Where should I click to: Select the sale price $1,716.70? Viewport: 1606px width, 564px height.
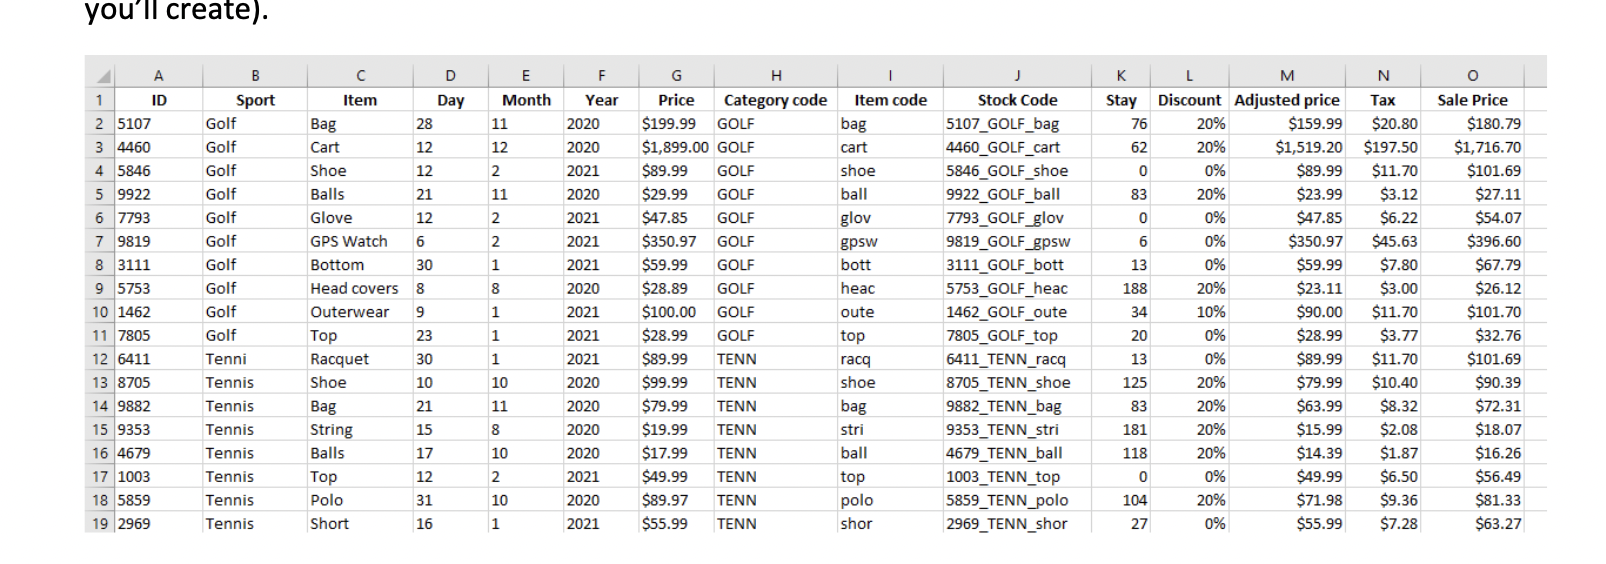tap(1472, 147)
